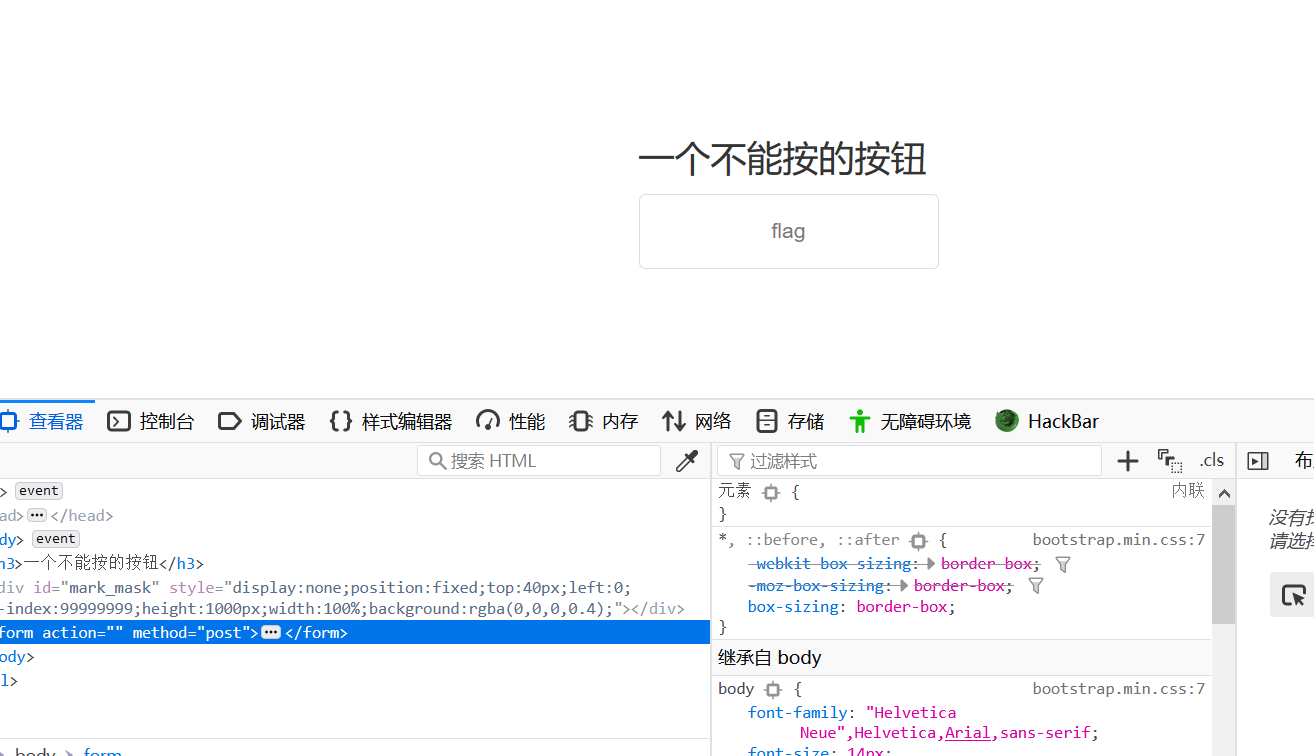Expand -webkit-box-sizing computed value arrow

(927, 563)
